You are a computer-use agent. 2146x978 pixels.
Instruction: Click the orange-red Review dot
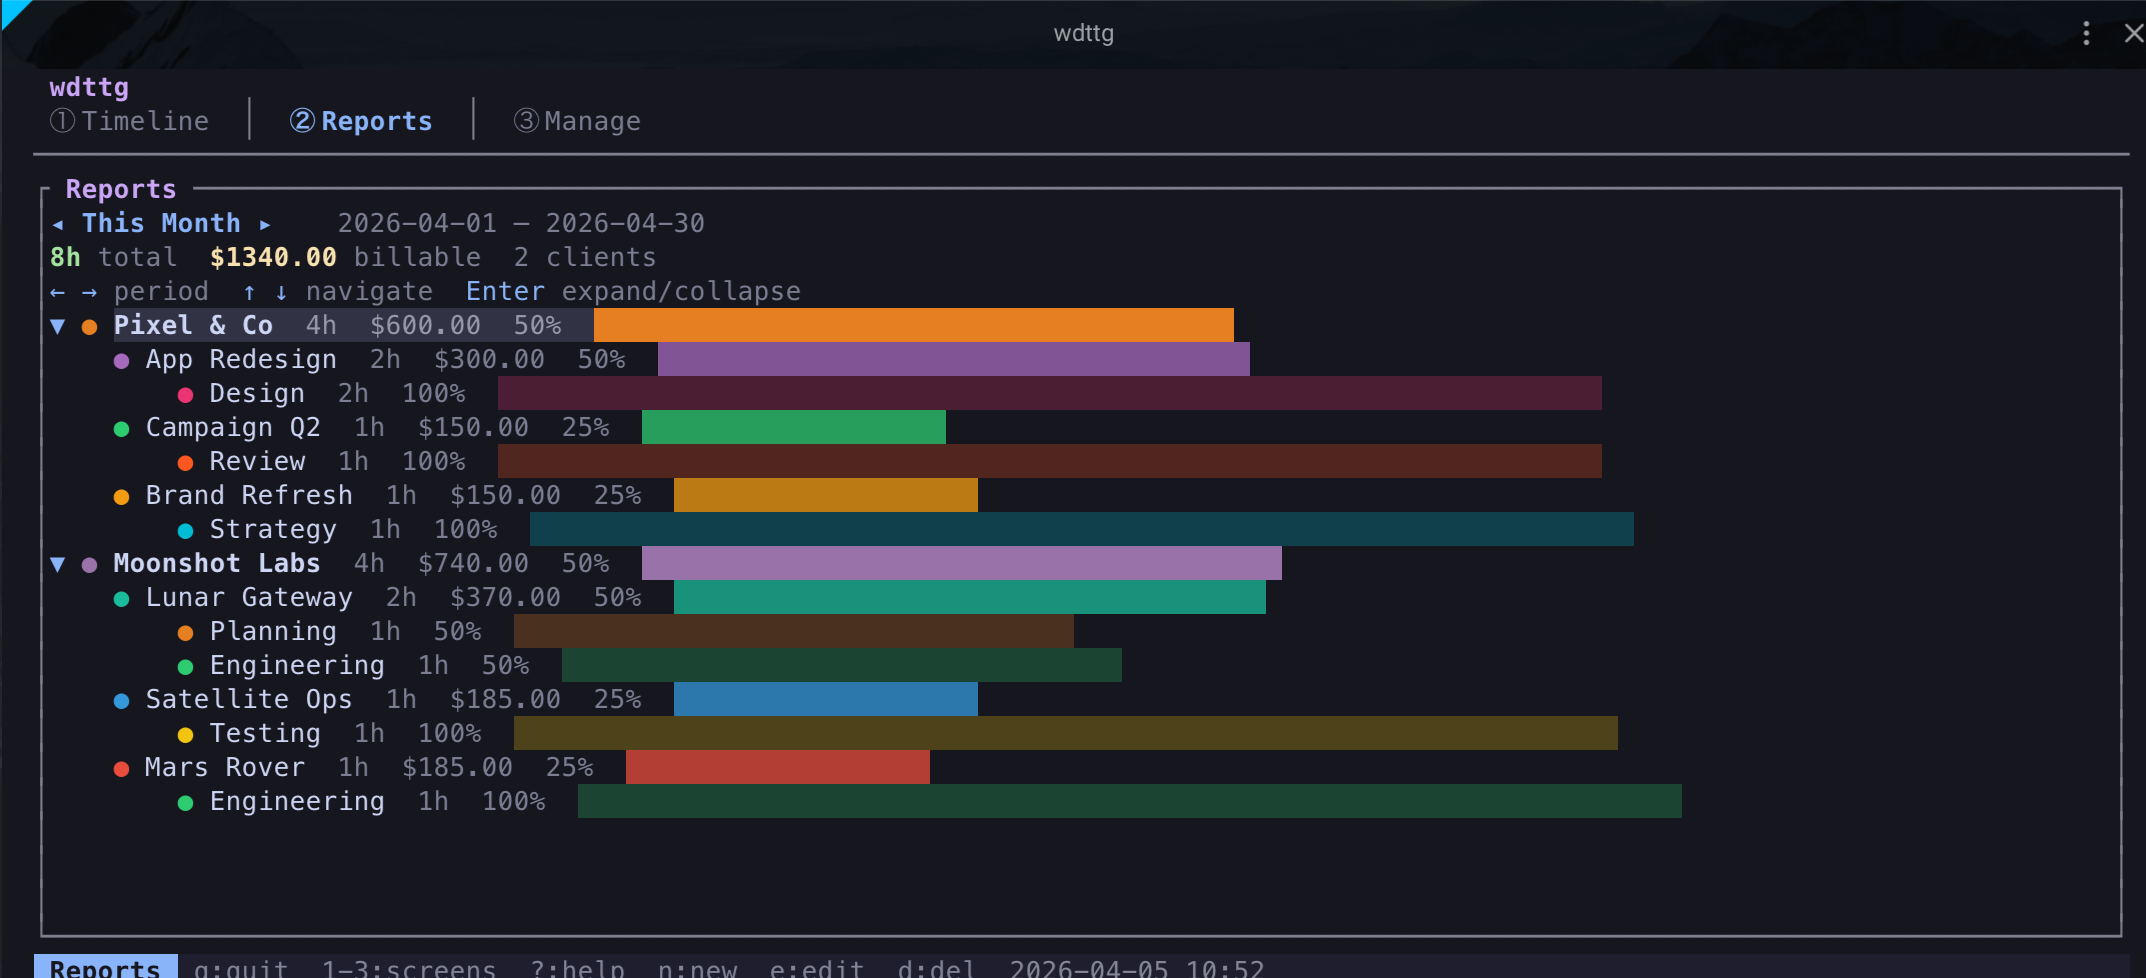tap(185, 463)
